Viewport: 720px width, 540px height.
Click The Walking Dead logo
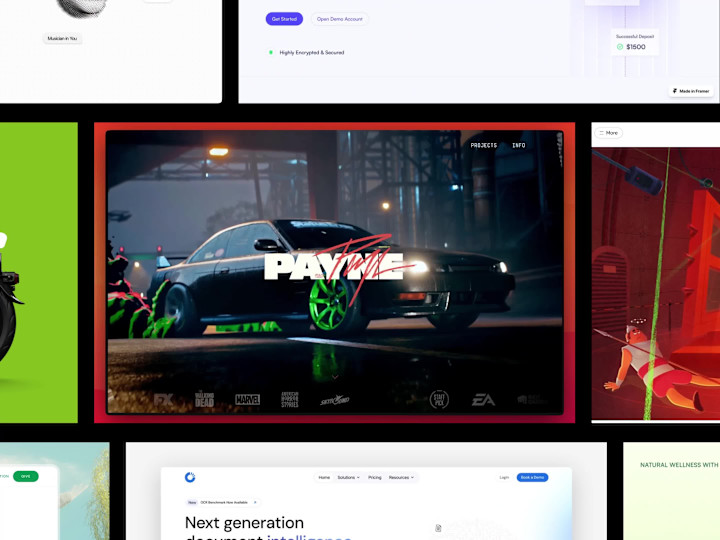pyautogui.click(x=204, y=399)
